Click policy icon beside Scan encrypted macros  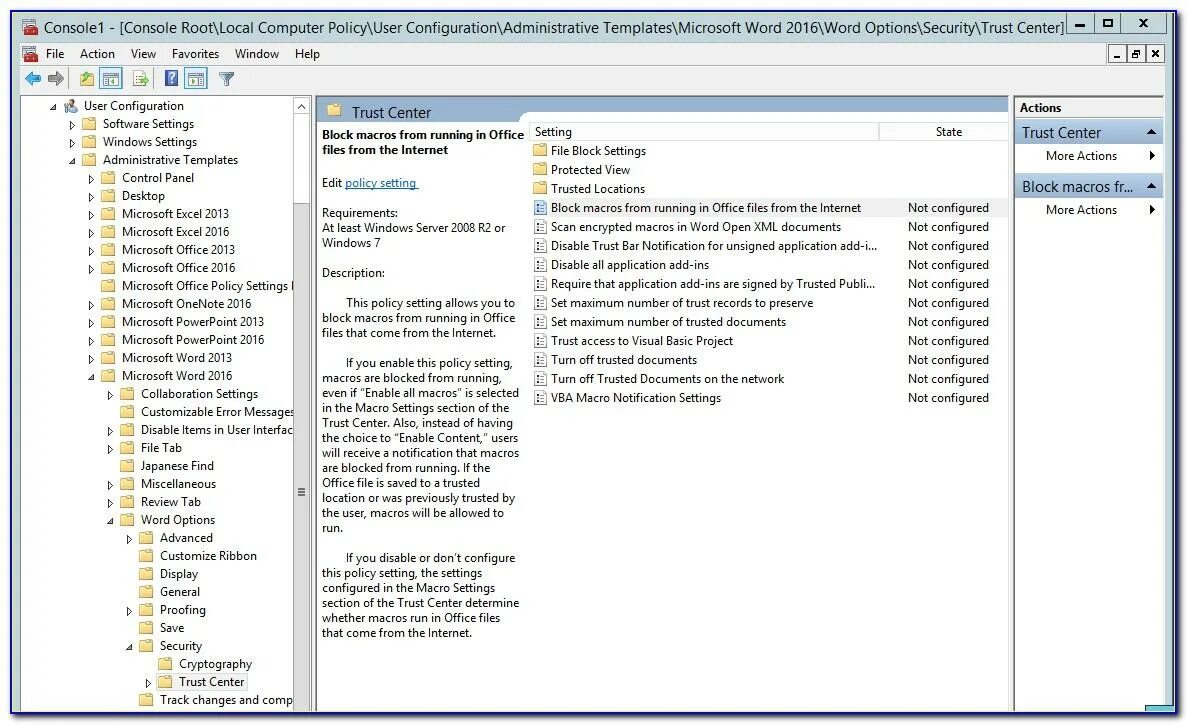click(x=540, y=227)
